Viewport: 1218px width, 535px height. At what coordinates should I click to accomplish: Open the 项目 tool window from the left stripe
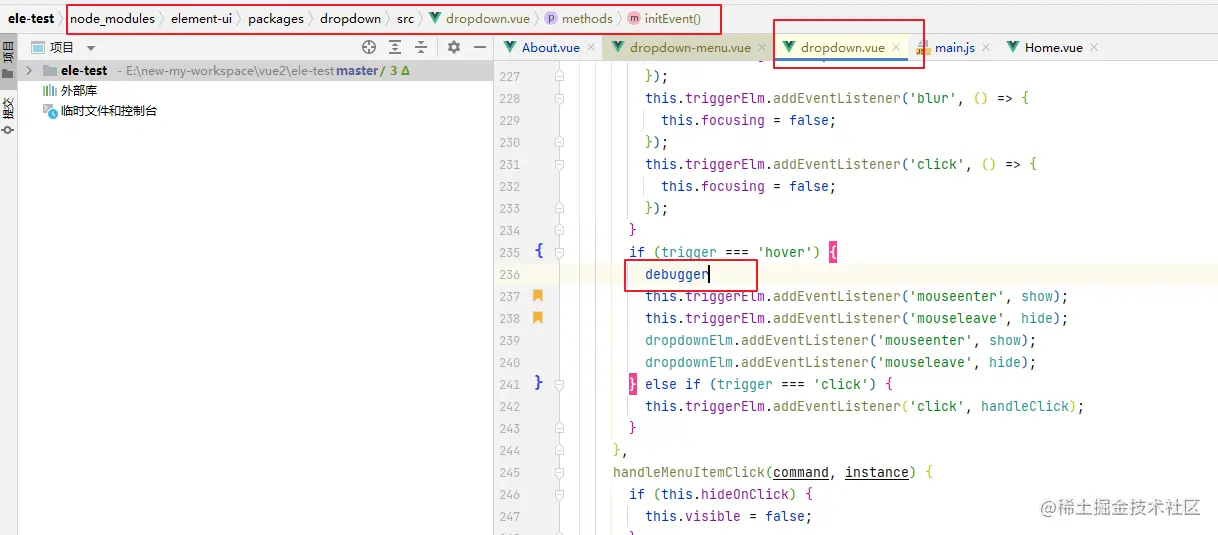8,58
